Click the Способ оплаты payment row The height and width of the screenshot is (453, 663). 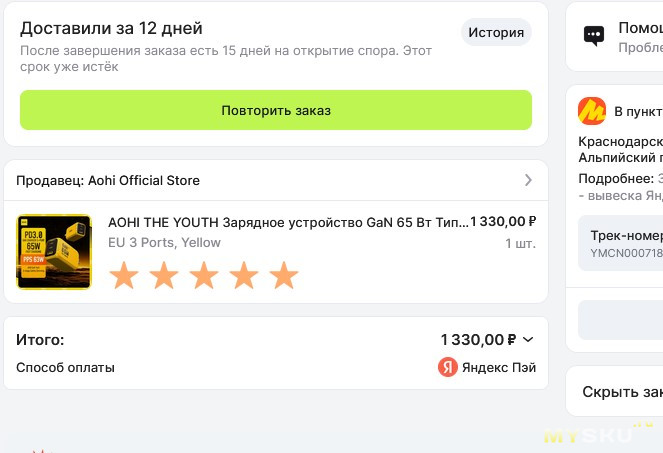pos(66,367)
